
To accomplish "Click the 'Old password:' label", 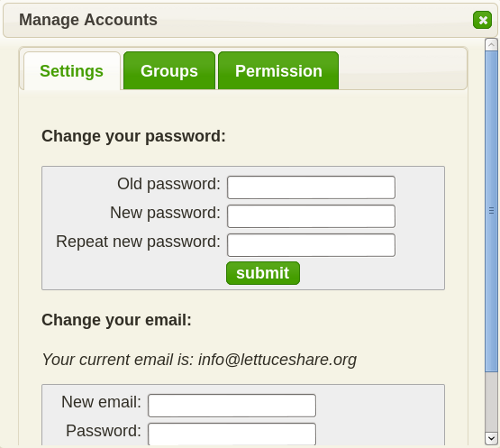I will (x=169, y=184).
